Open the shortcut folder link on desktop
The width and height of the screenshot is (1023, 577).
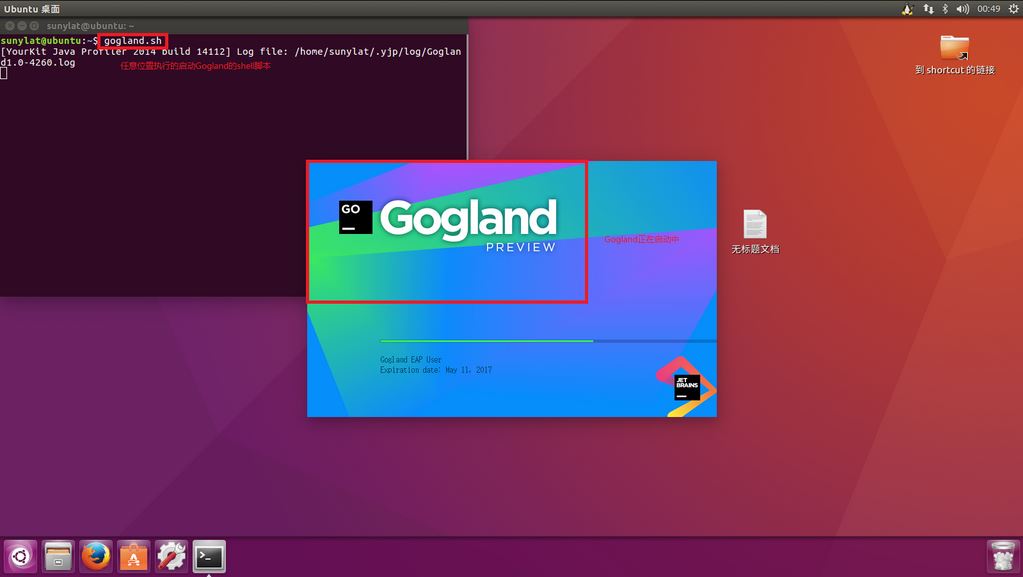click(x=954, y=55)
